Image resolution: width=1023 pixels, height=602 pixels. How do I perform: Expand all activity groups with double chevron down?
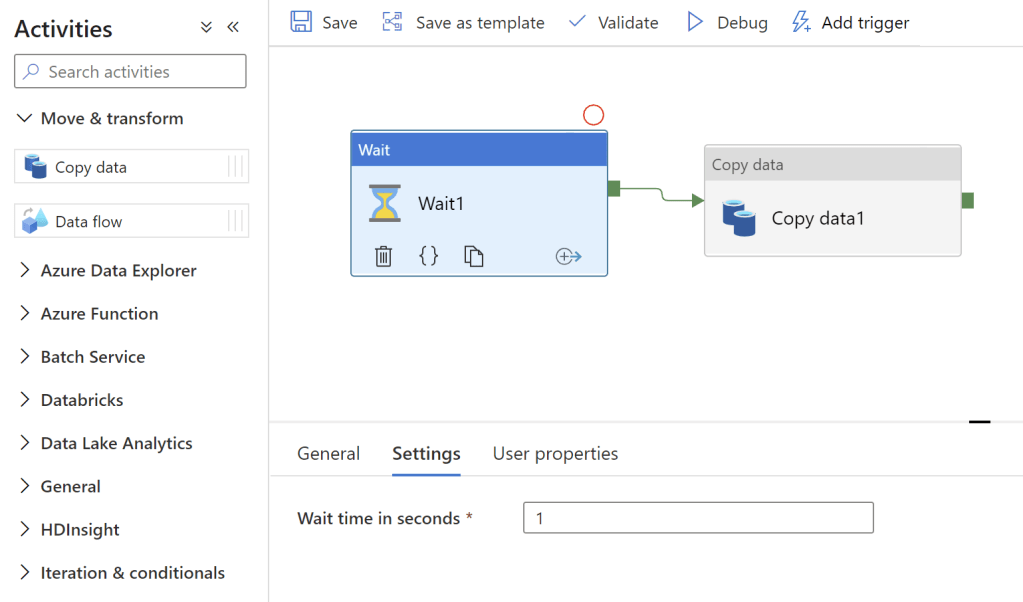point(206,28)
